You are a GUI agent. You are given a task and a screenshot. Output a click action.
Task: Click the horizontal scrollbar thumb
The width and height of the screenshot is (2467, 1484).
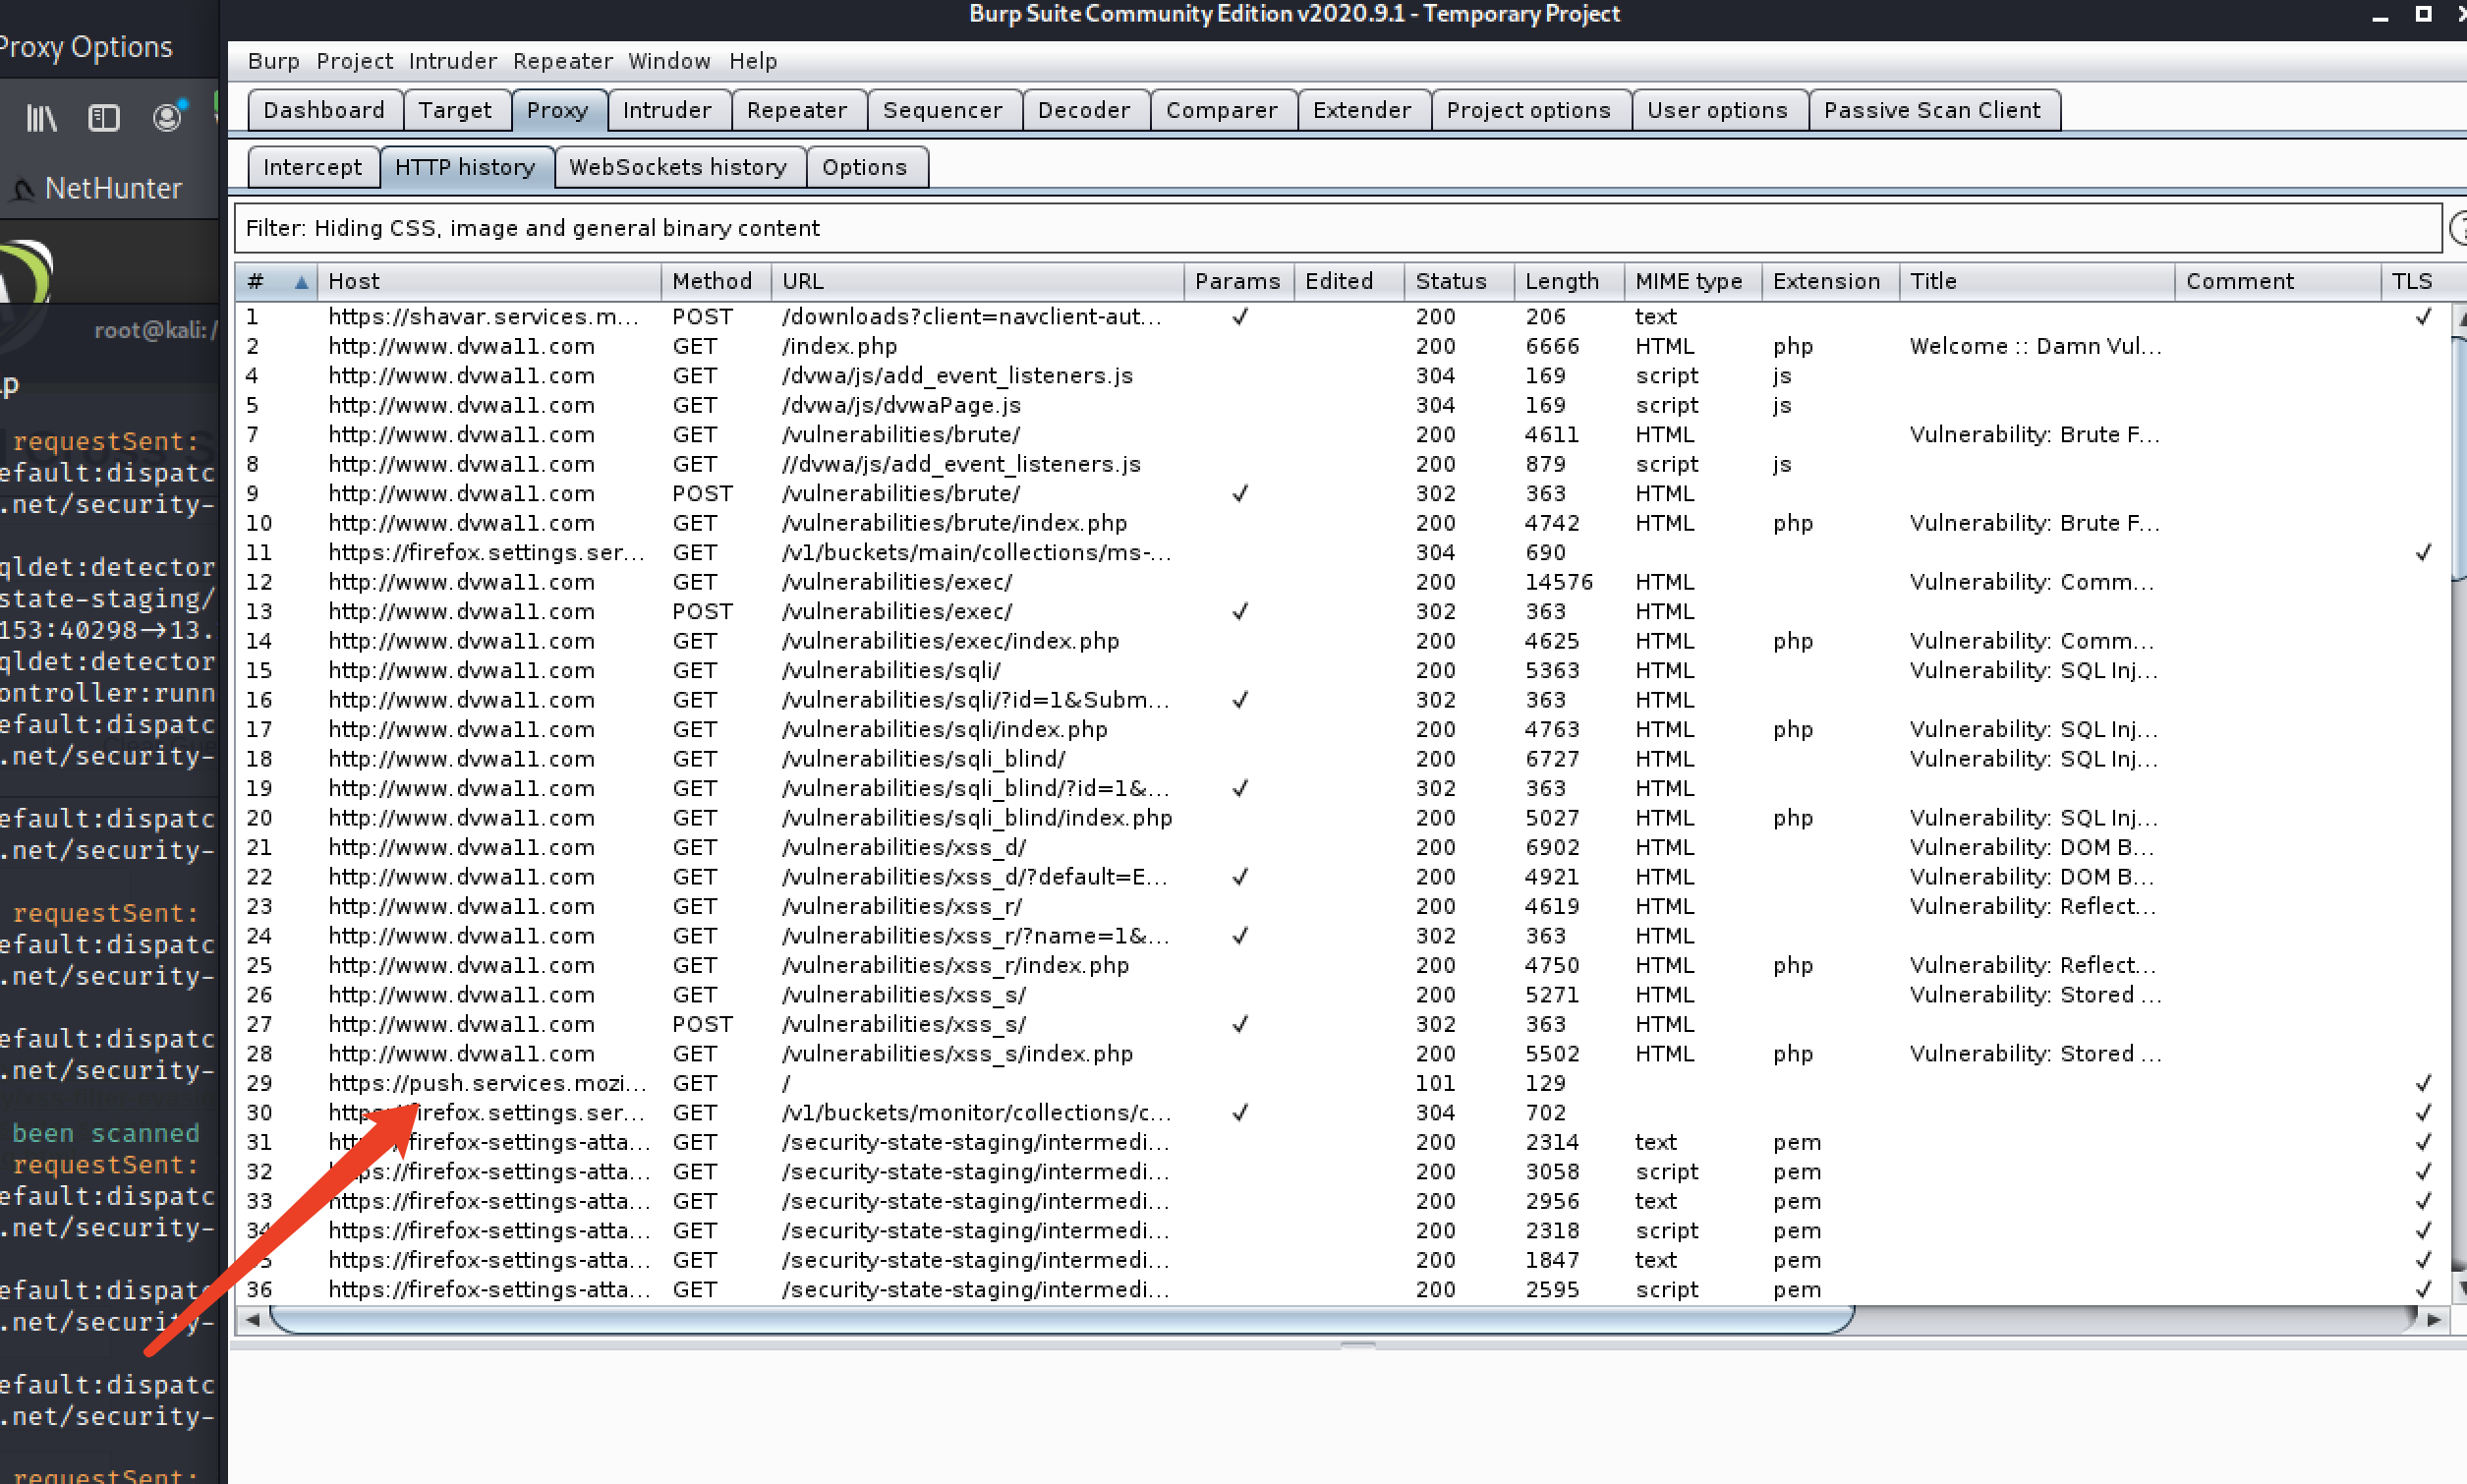pos(1060,1320)
